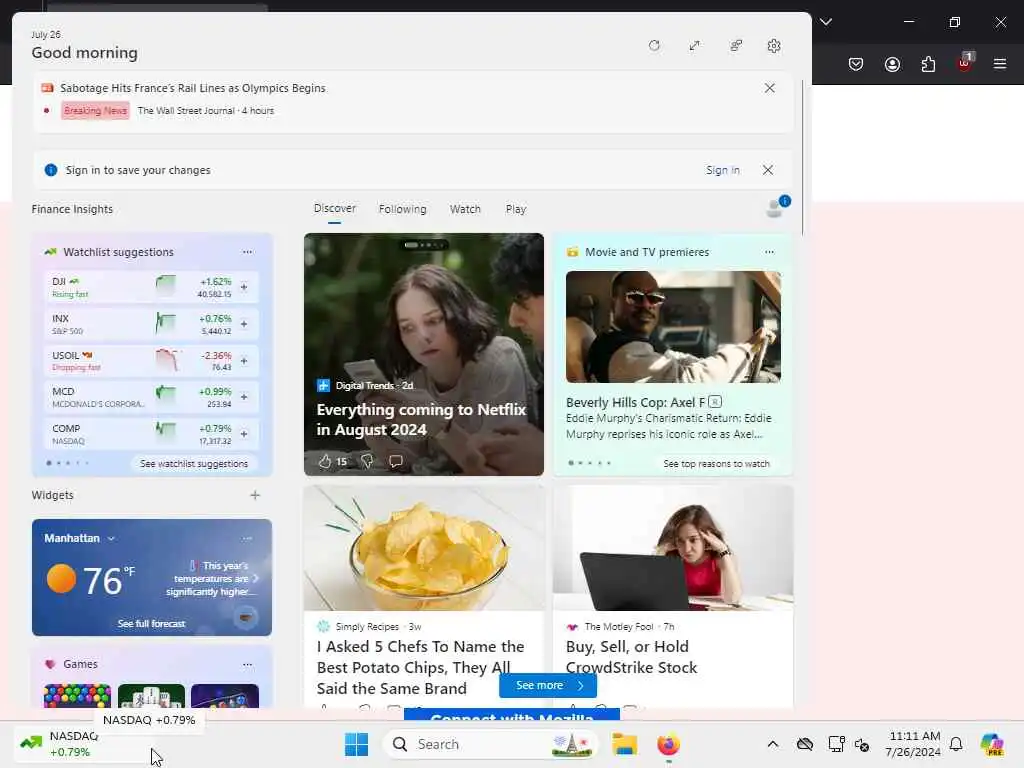The width and height of the screenshot is (1024, 768).
Task: Open the network display tray icon
Action: pyautogui.click(x=836, y=744)
